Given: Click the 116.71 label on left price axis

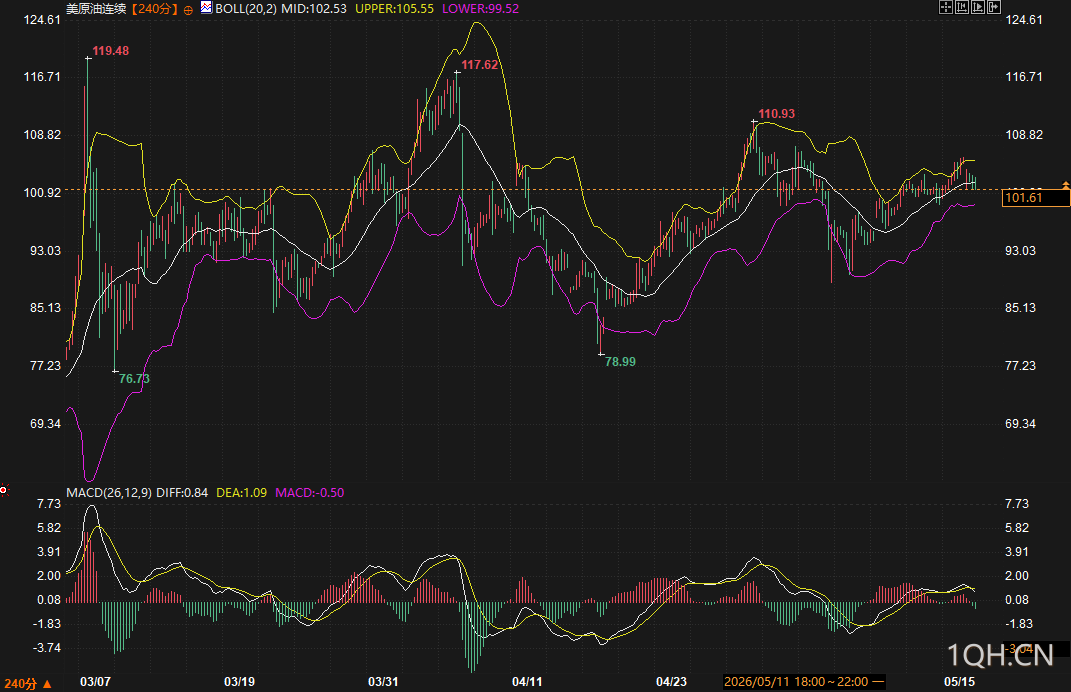Looking at the screenshot, I should coord(42,77).
